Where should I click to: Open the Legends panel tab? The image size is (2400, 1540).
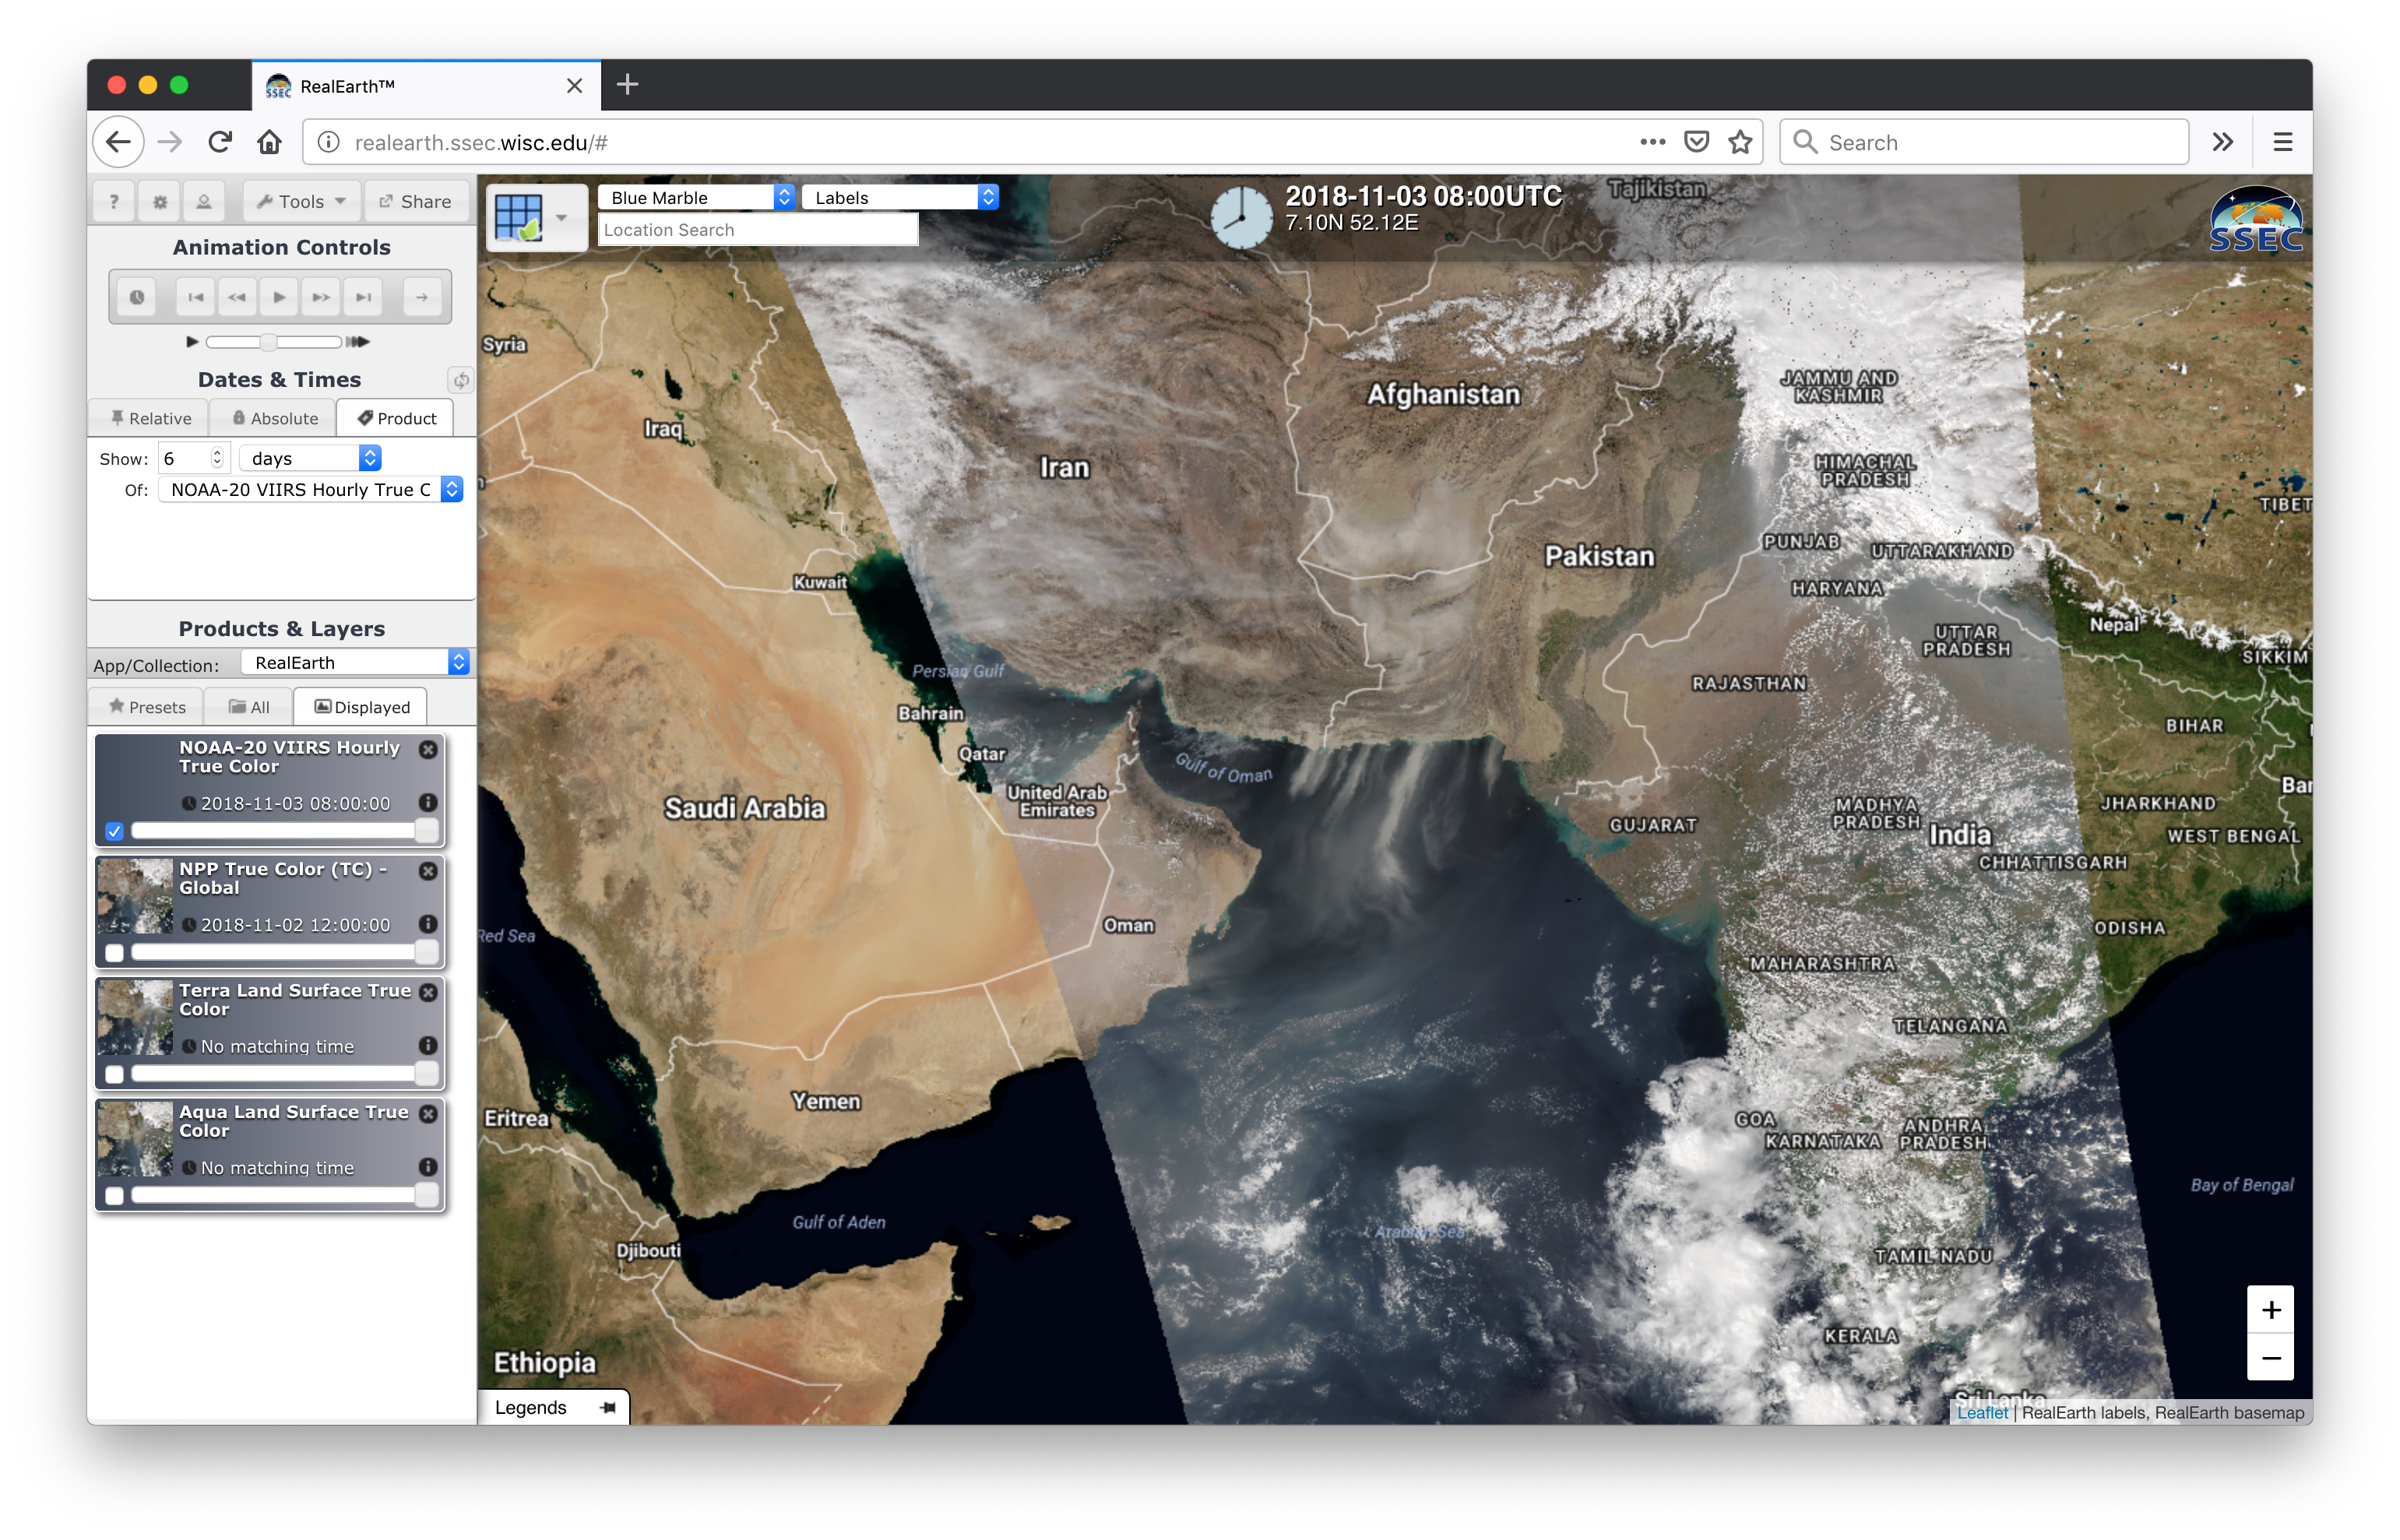553,1408
